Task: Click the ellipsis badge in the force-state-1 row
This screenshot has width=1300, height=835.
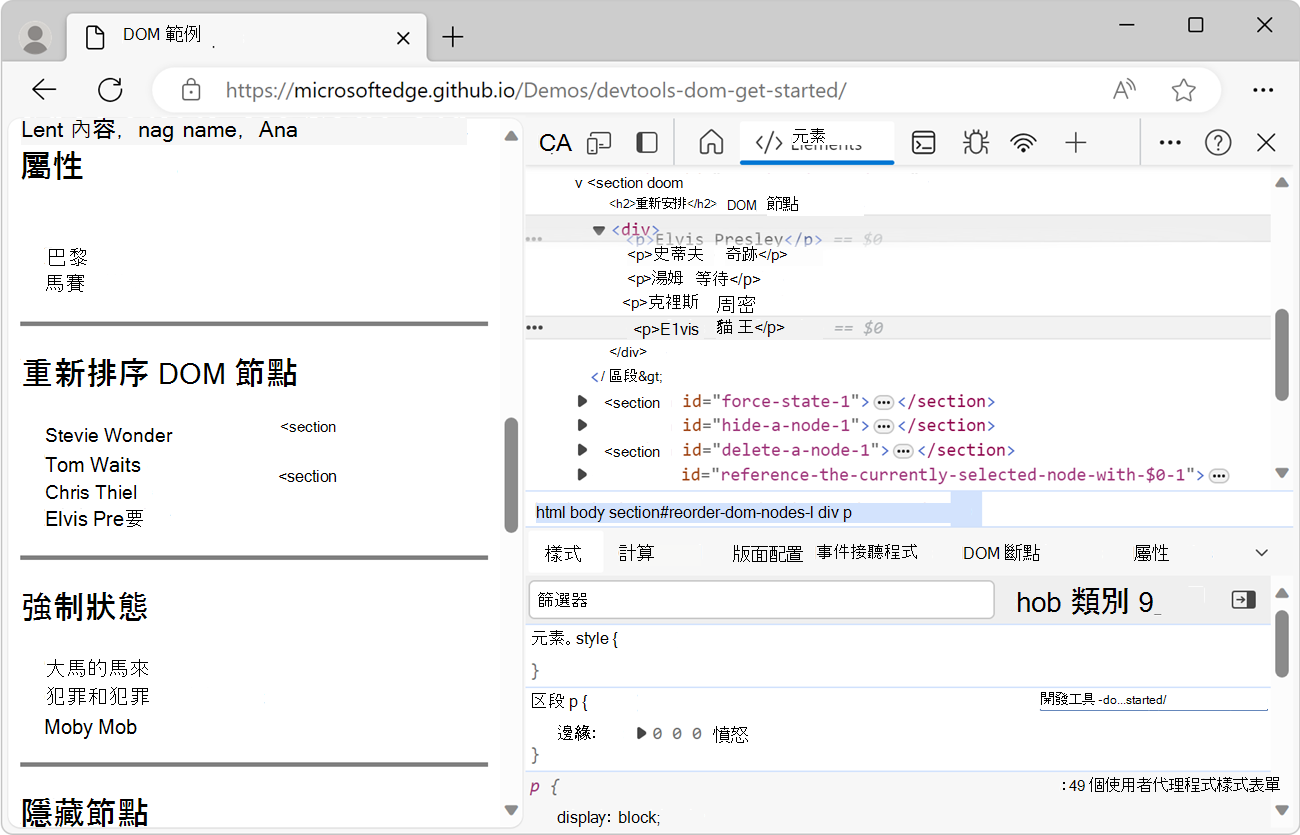Action: [x=883, y=402]
